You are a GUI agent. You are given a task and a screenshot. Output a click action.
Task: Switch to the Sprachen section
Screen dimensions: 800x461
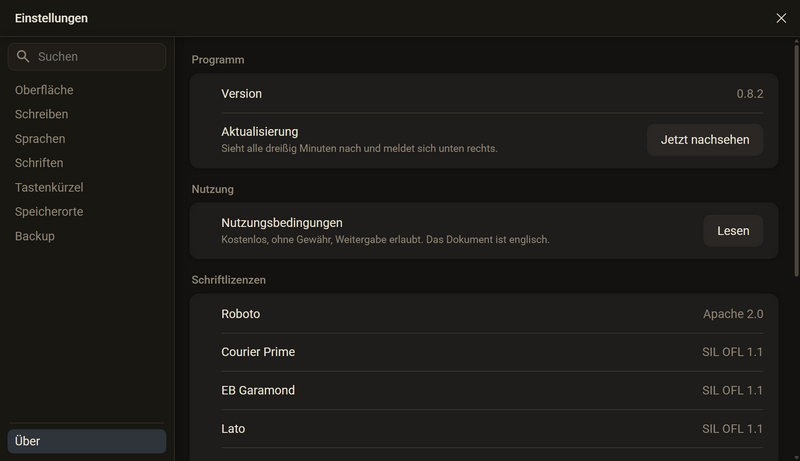tap(40, 139)
